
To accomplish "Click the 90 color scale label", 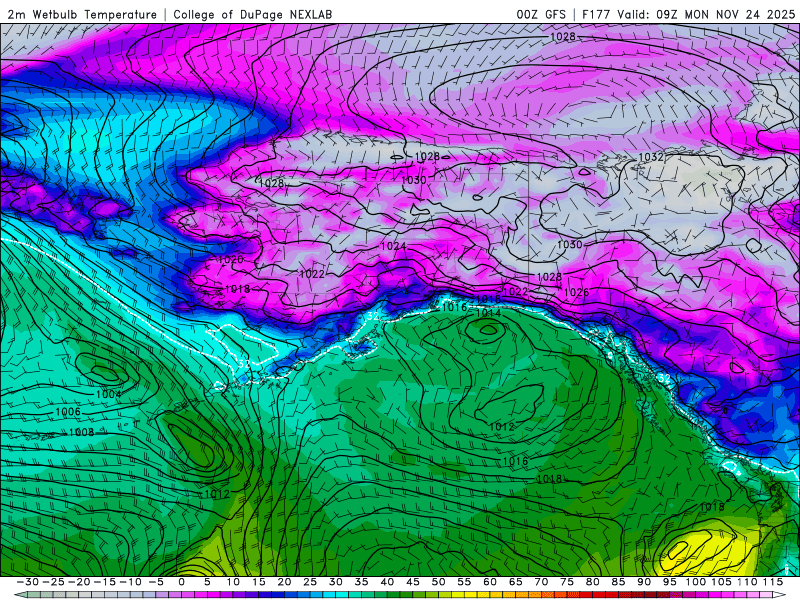I will coord(644,582).
